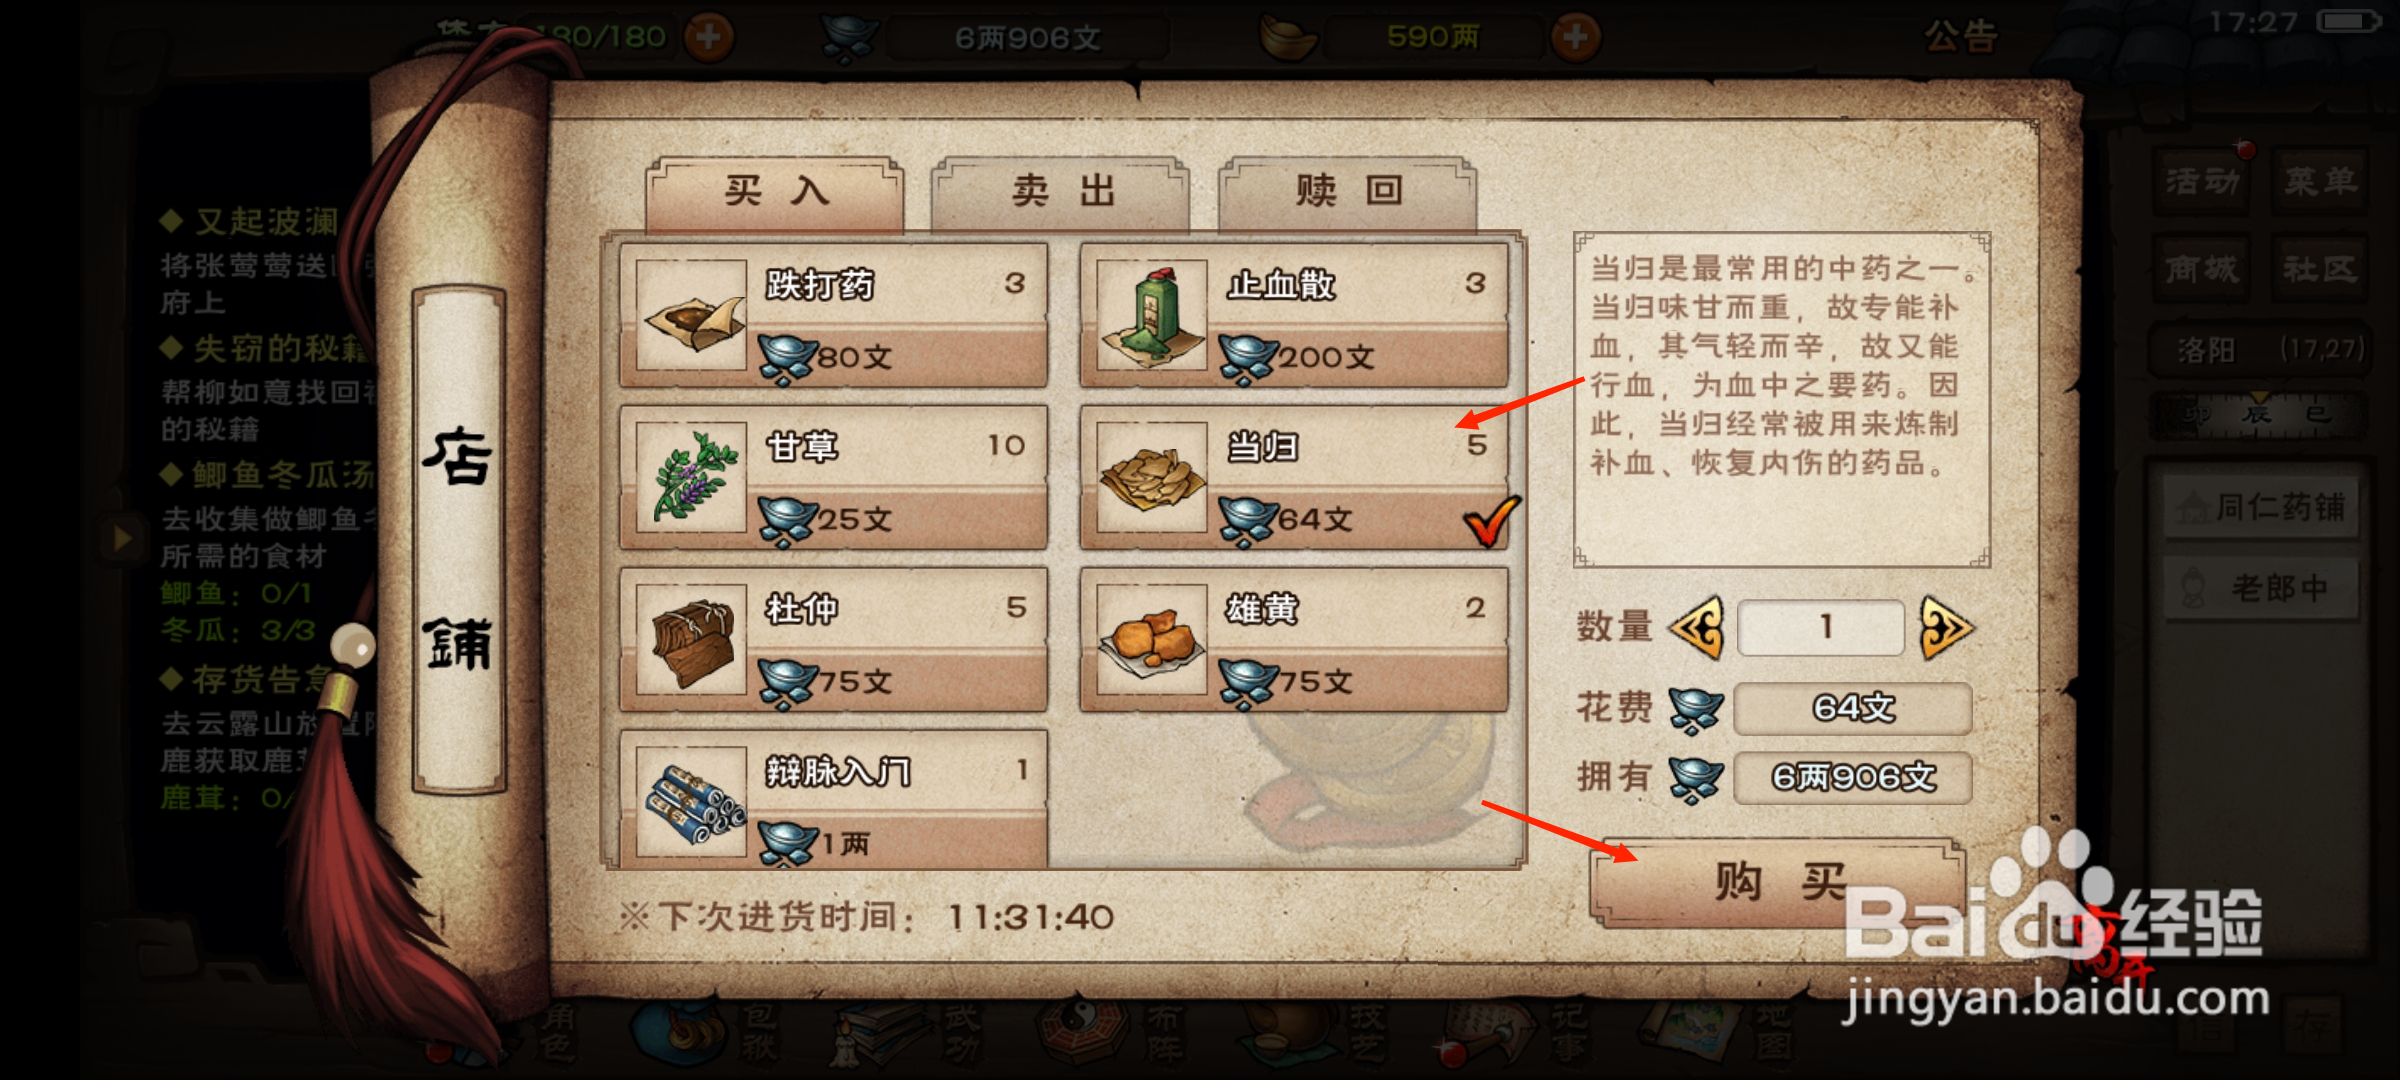2400x1080 pixels.
Task: Switch to the 卖出 sell tab
Action: pyautogui.click(x=1061, y=190)
